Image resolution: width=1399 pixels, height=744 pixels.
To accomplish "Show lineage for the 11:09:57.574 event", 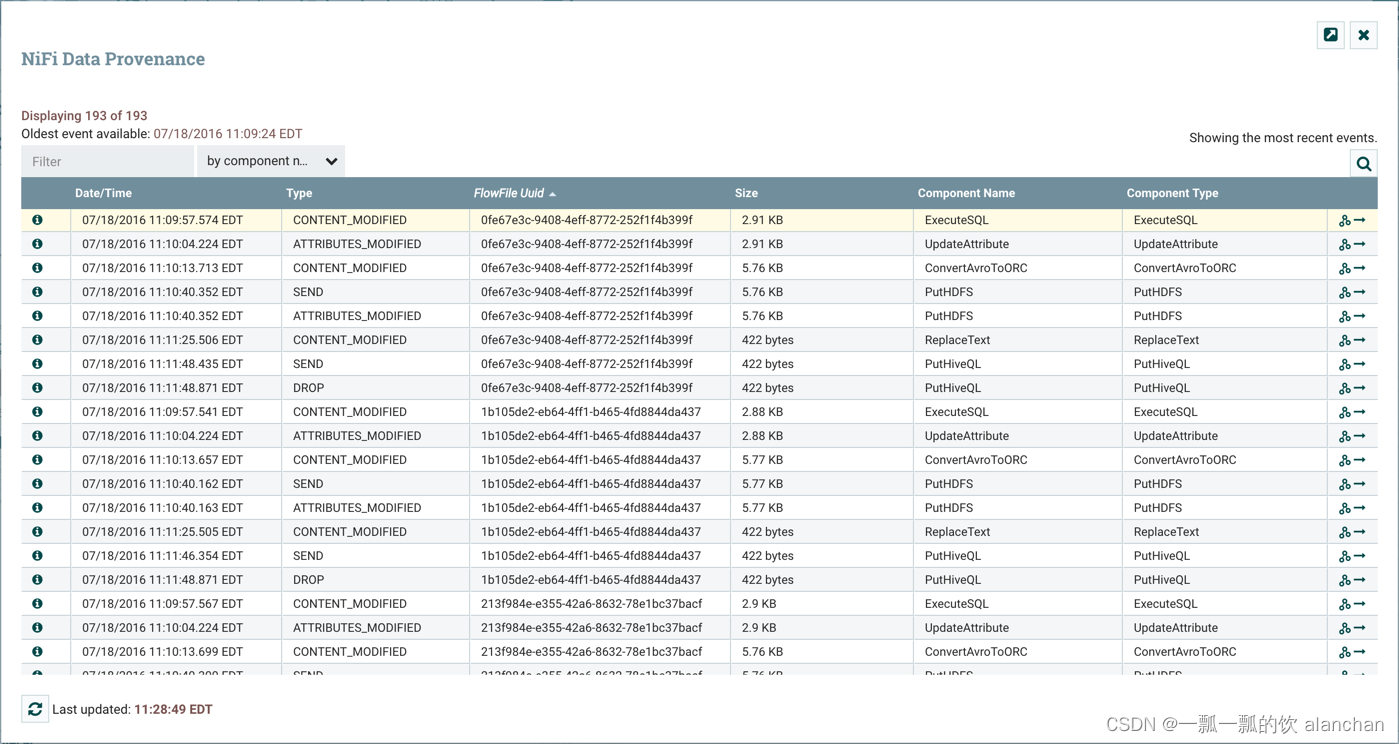I will pyautogui.click(x=1344, y=220).
